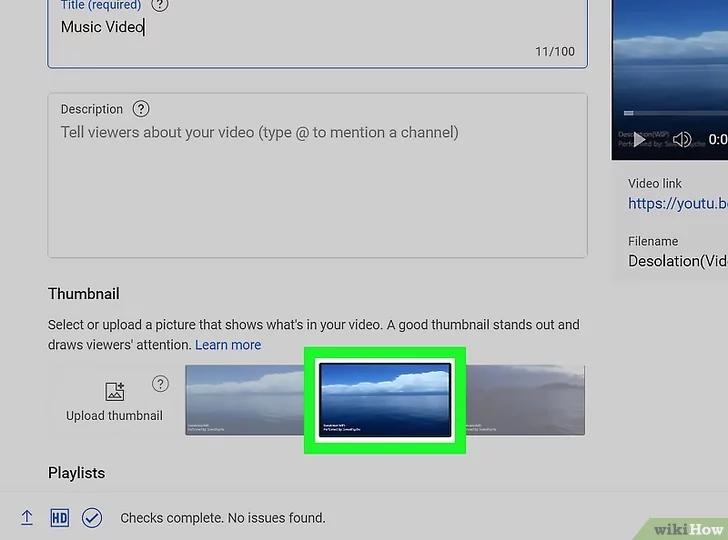Select the first auto-generated thumbnail on the left
The image size is (728, 540).
[245, 400]
